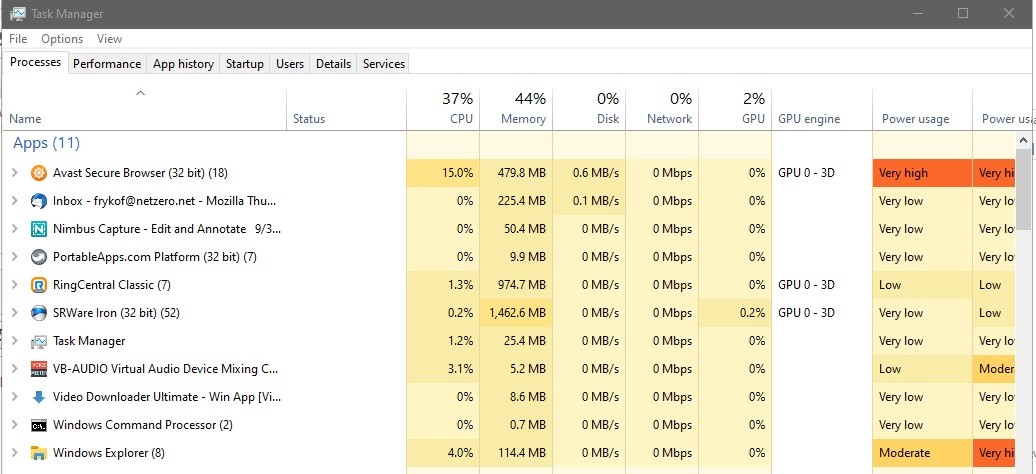Open the Startup tab

(244, 64)
